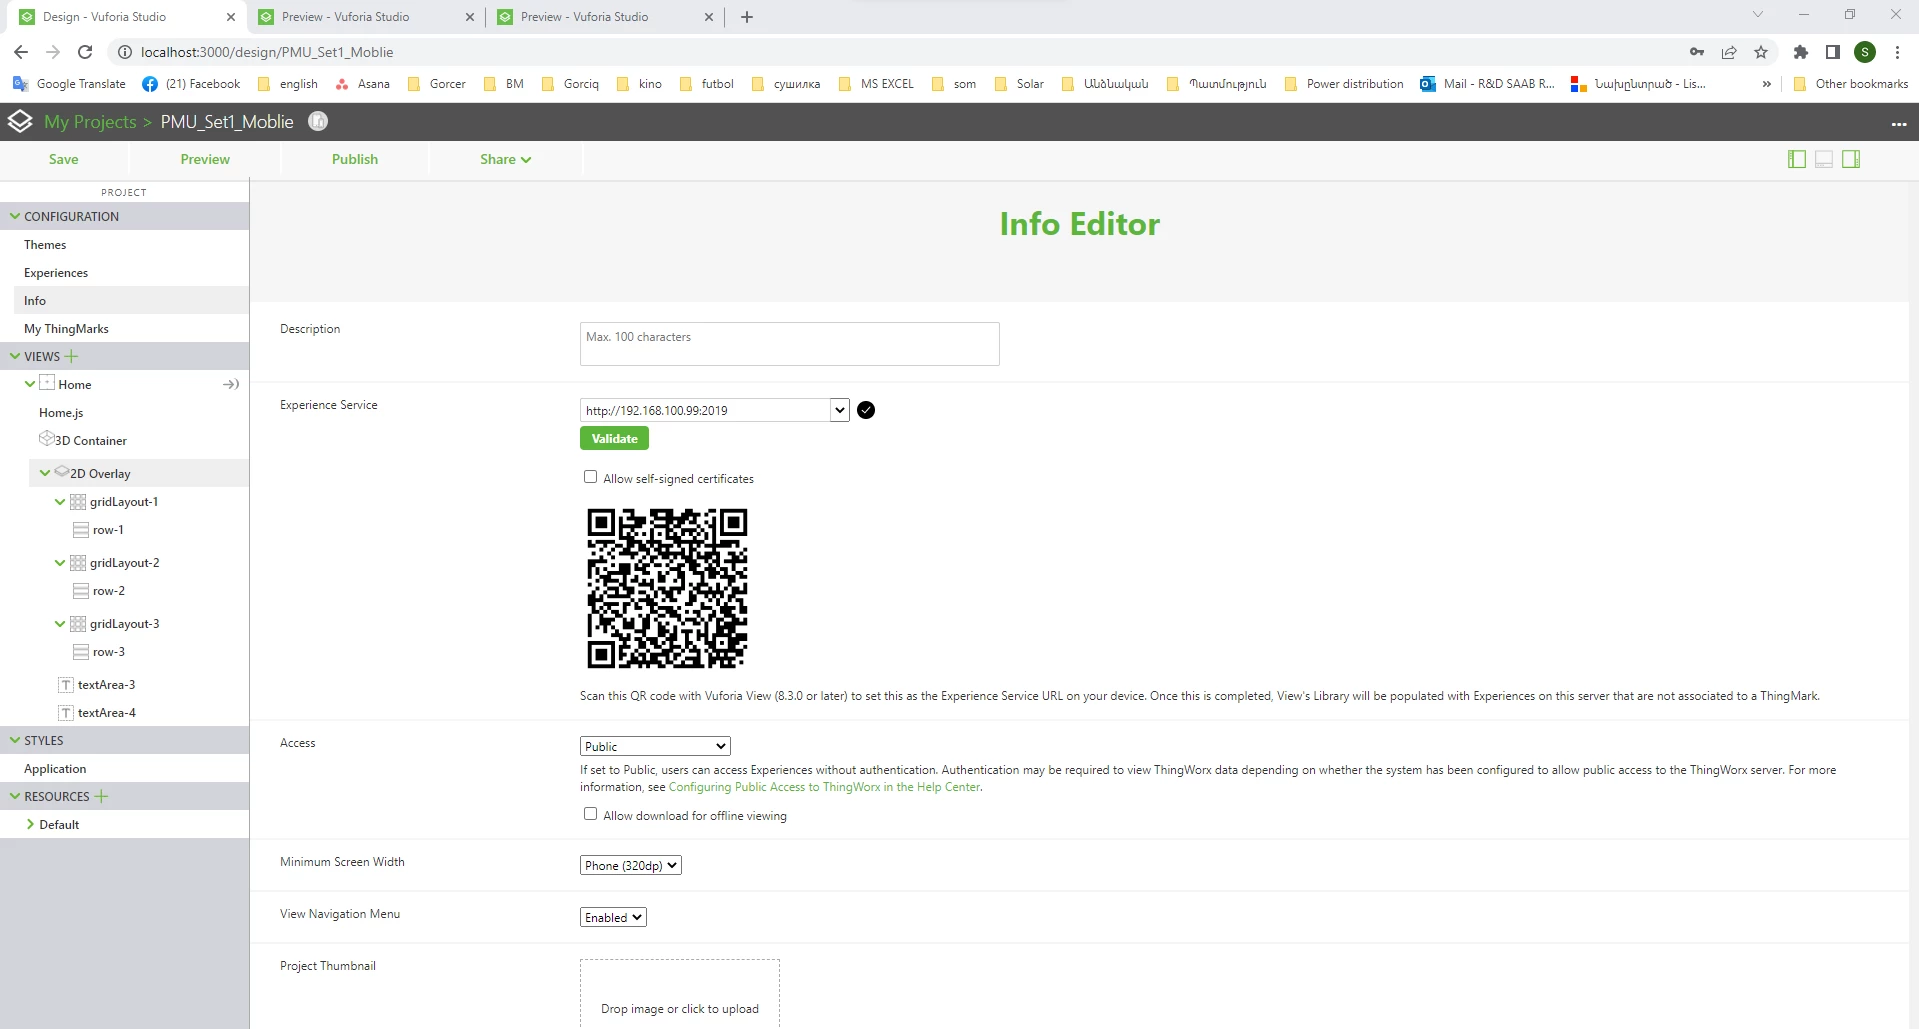The width and height of the screenshot is (1919, 1029).
Task: Switch to Design - Vuforia Studio tab
Action: (x=126, y=17)
